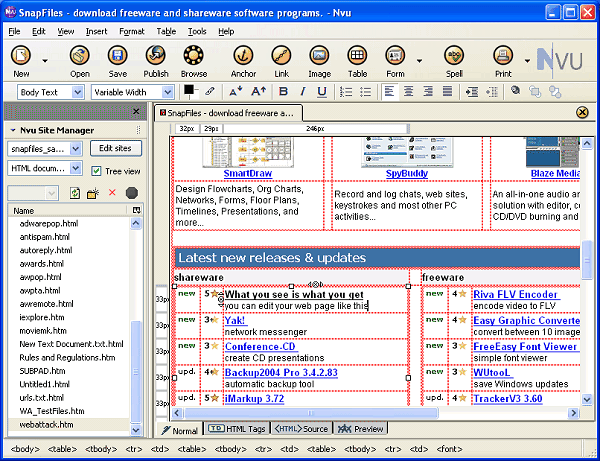
Task: Apply bulleted list formatting
Action: [365, 91]
